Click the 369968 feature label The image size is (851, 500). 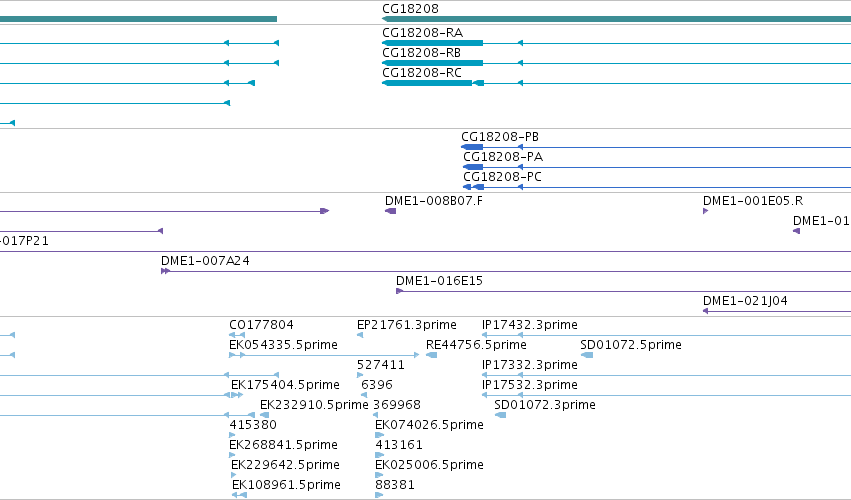[397, 405]
